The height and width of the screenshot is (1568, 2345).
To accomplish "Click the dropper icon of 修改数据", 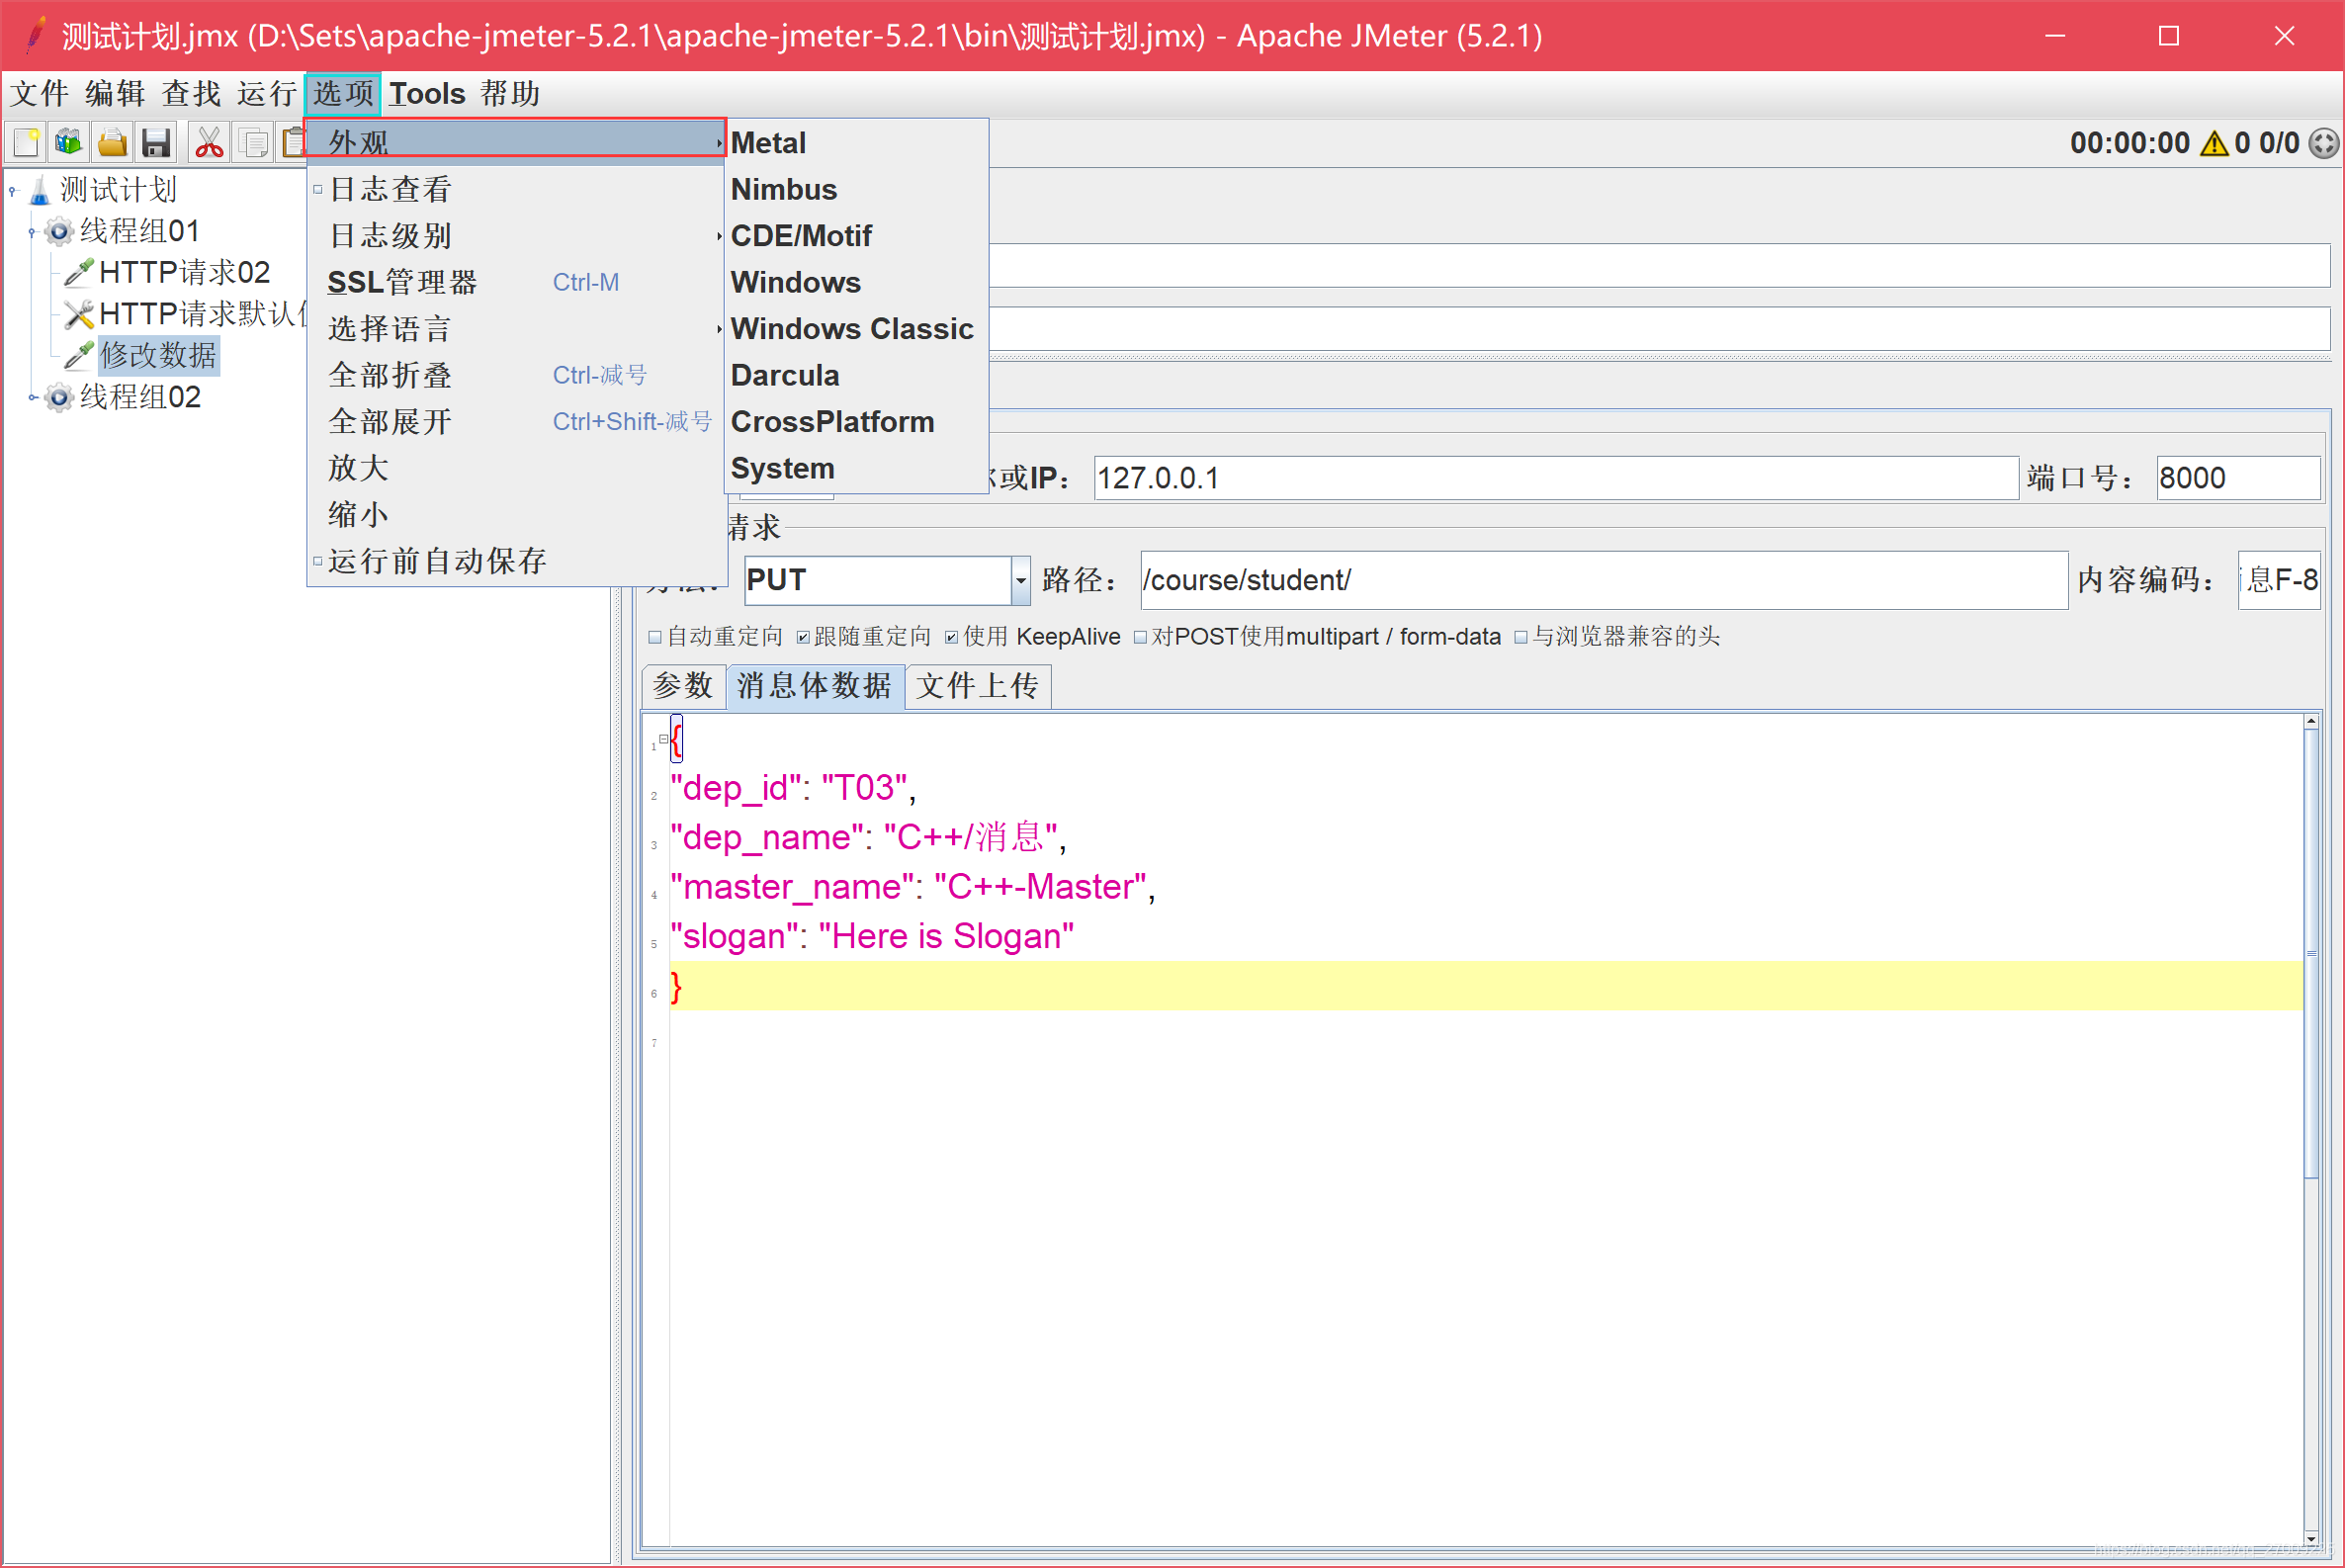I will coord(79,355).
